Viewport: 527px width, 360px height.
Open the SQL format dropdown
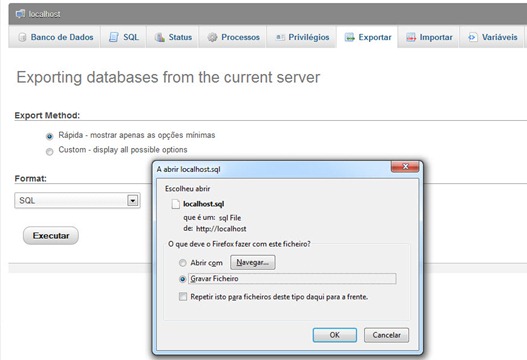click(77, 201)
